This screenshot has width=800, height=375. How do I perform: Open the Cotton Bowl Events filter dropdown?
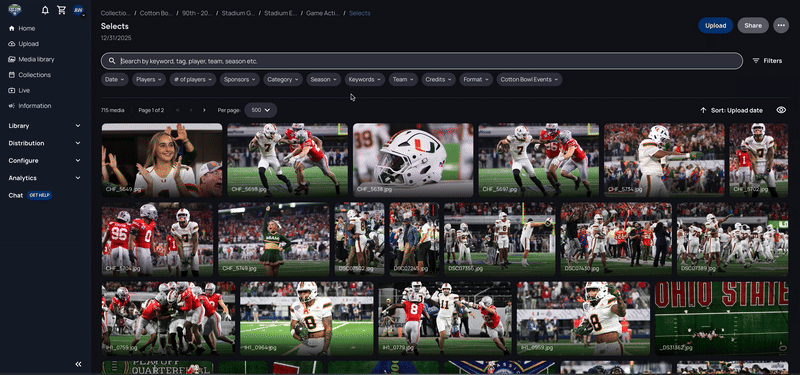pos(529,80)
